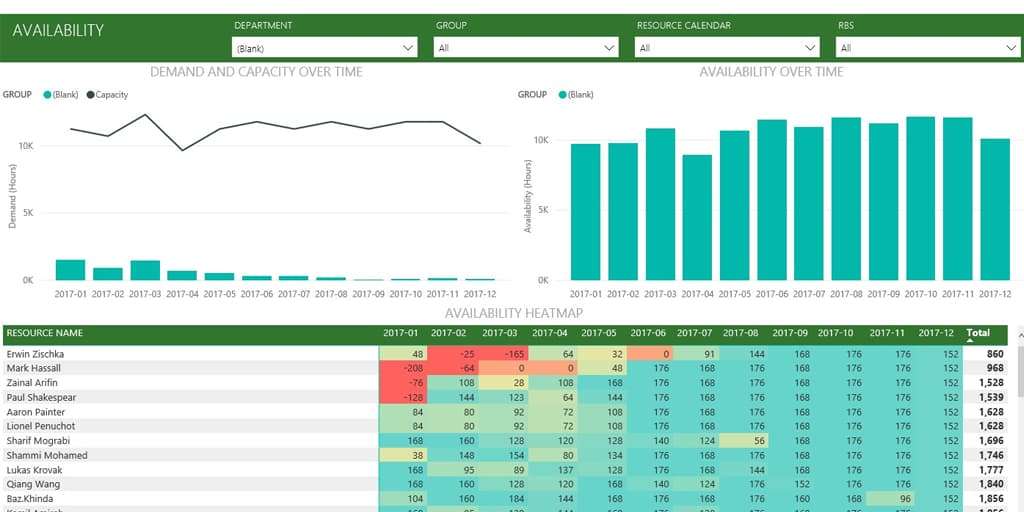Click Mark Hassall's -208 red cell
Screen dimensions: 1024x512
403,368
